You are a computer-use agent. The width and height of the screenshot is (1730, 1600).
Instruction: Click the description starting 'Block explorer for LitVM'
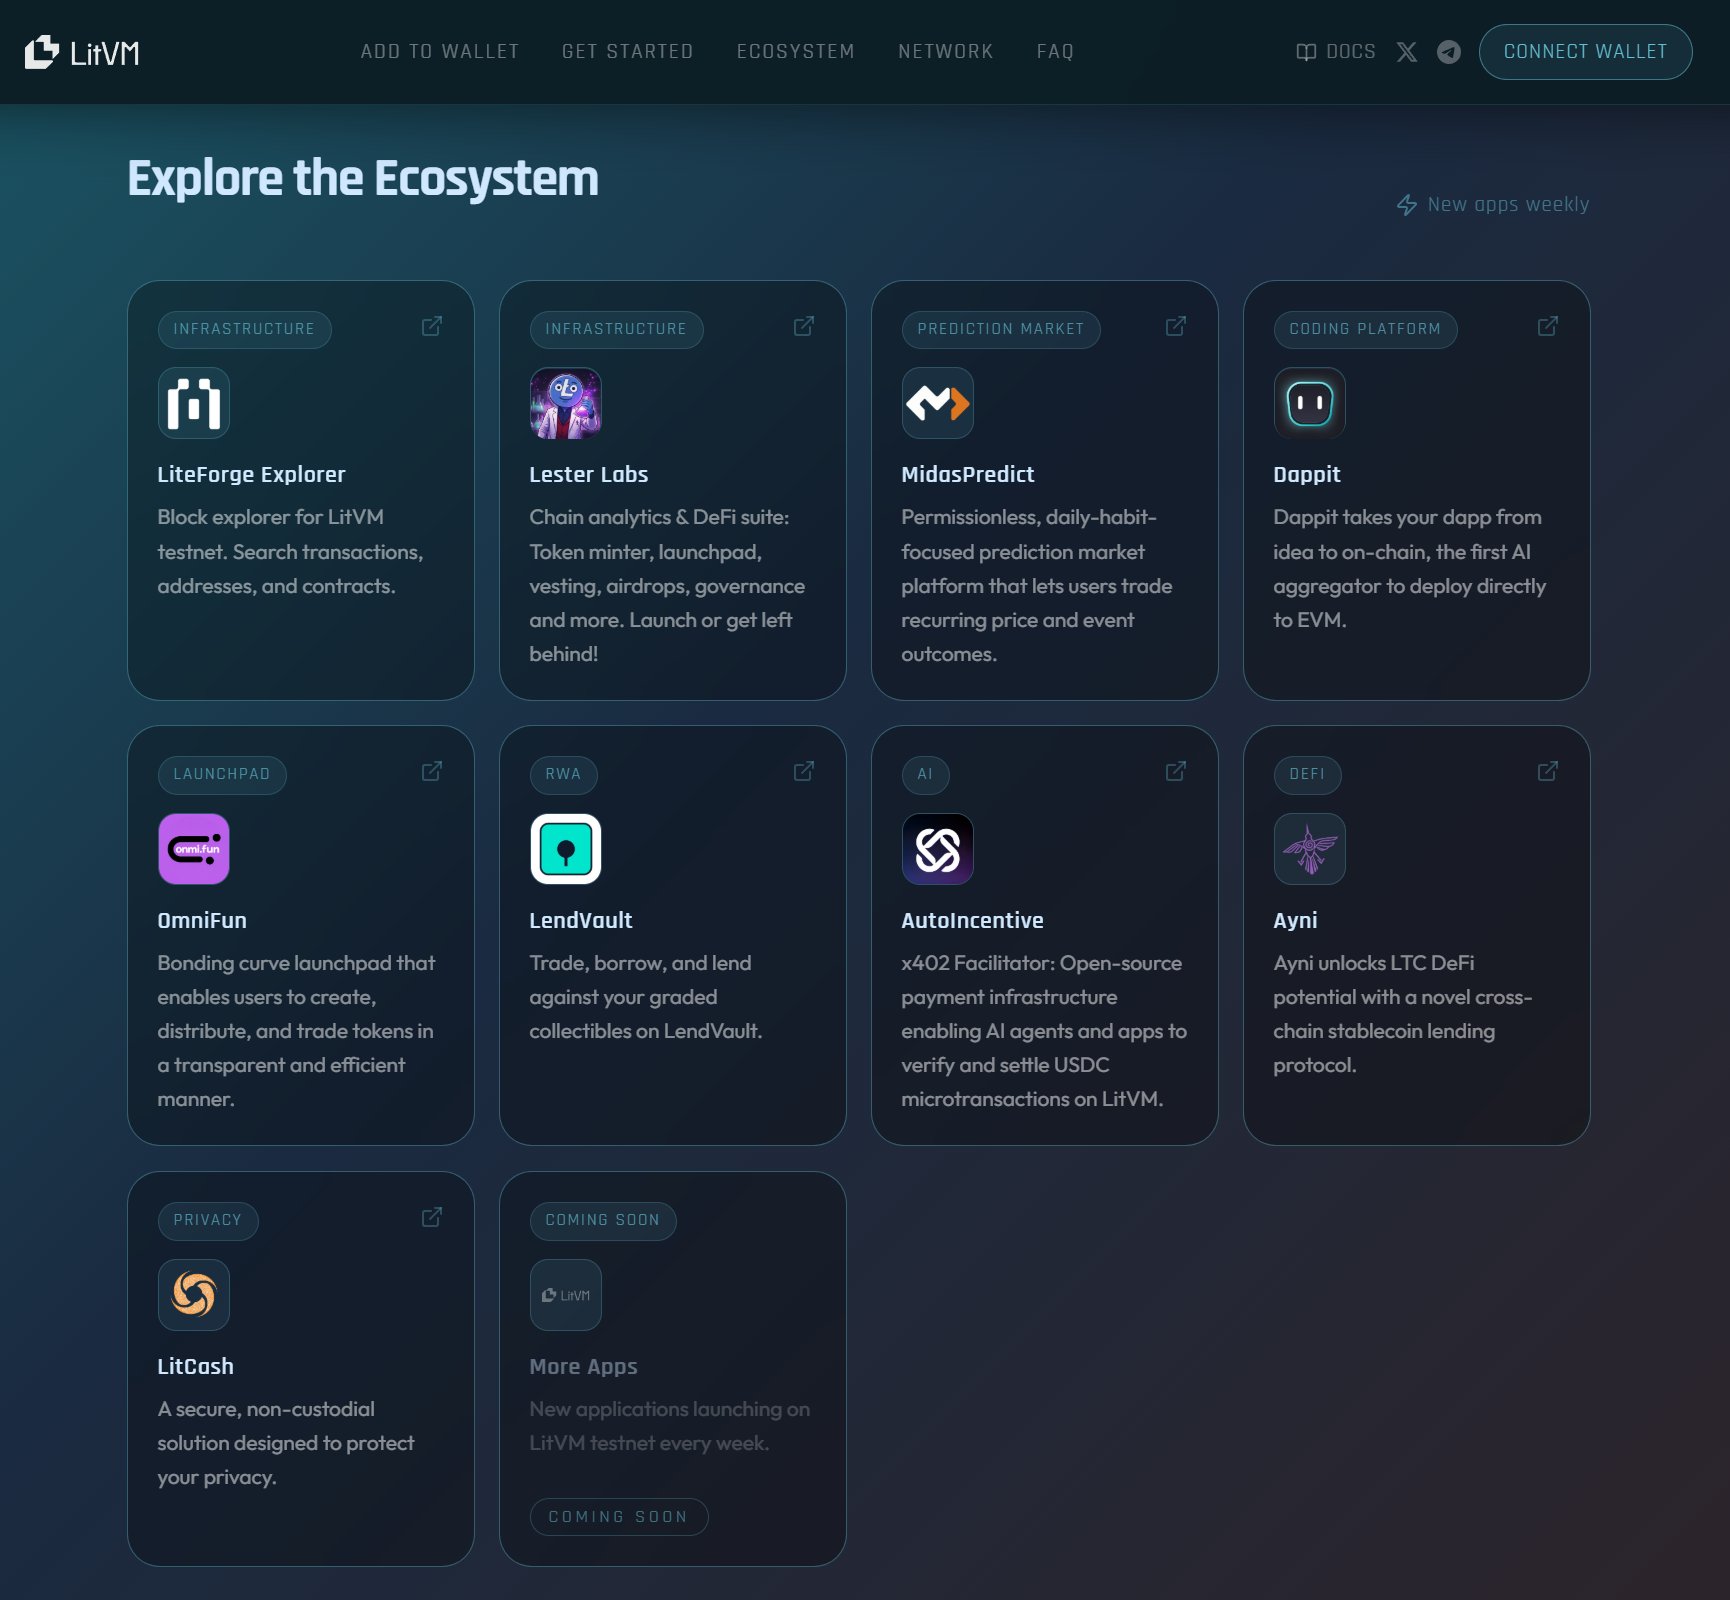coord(290,552)
